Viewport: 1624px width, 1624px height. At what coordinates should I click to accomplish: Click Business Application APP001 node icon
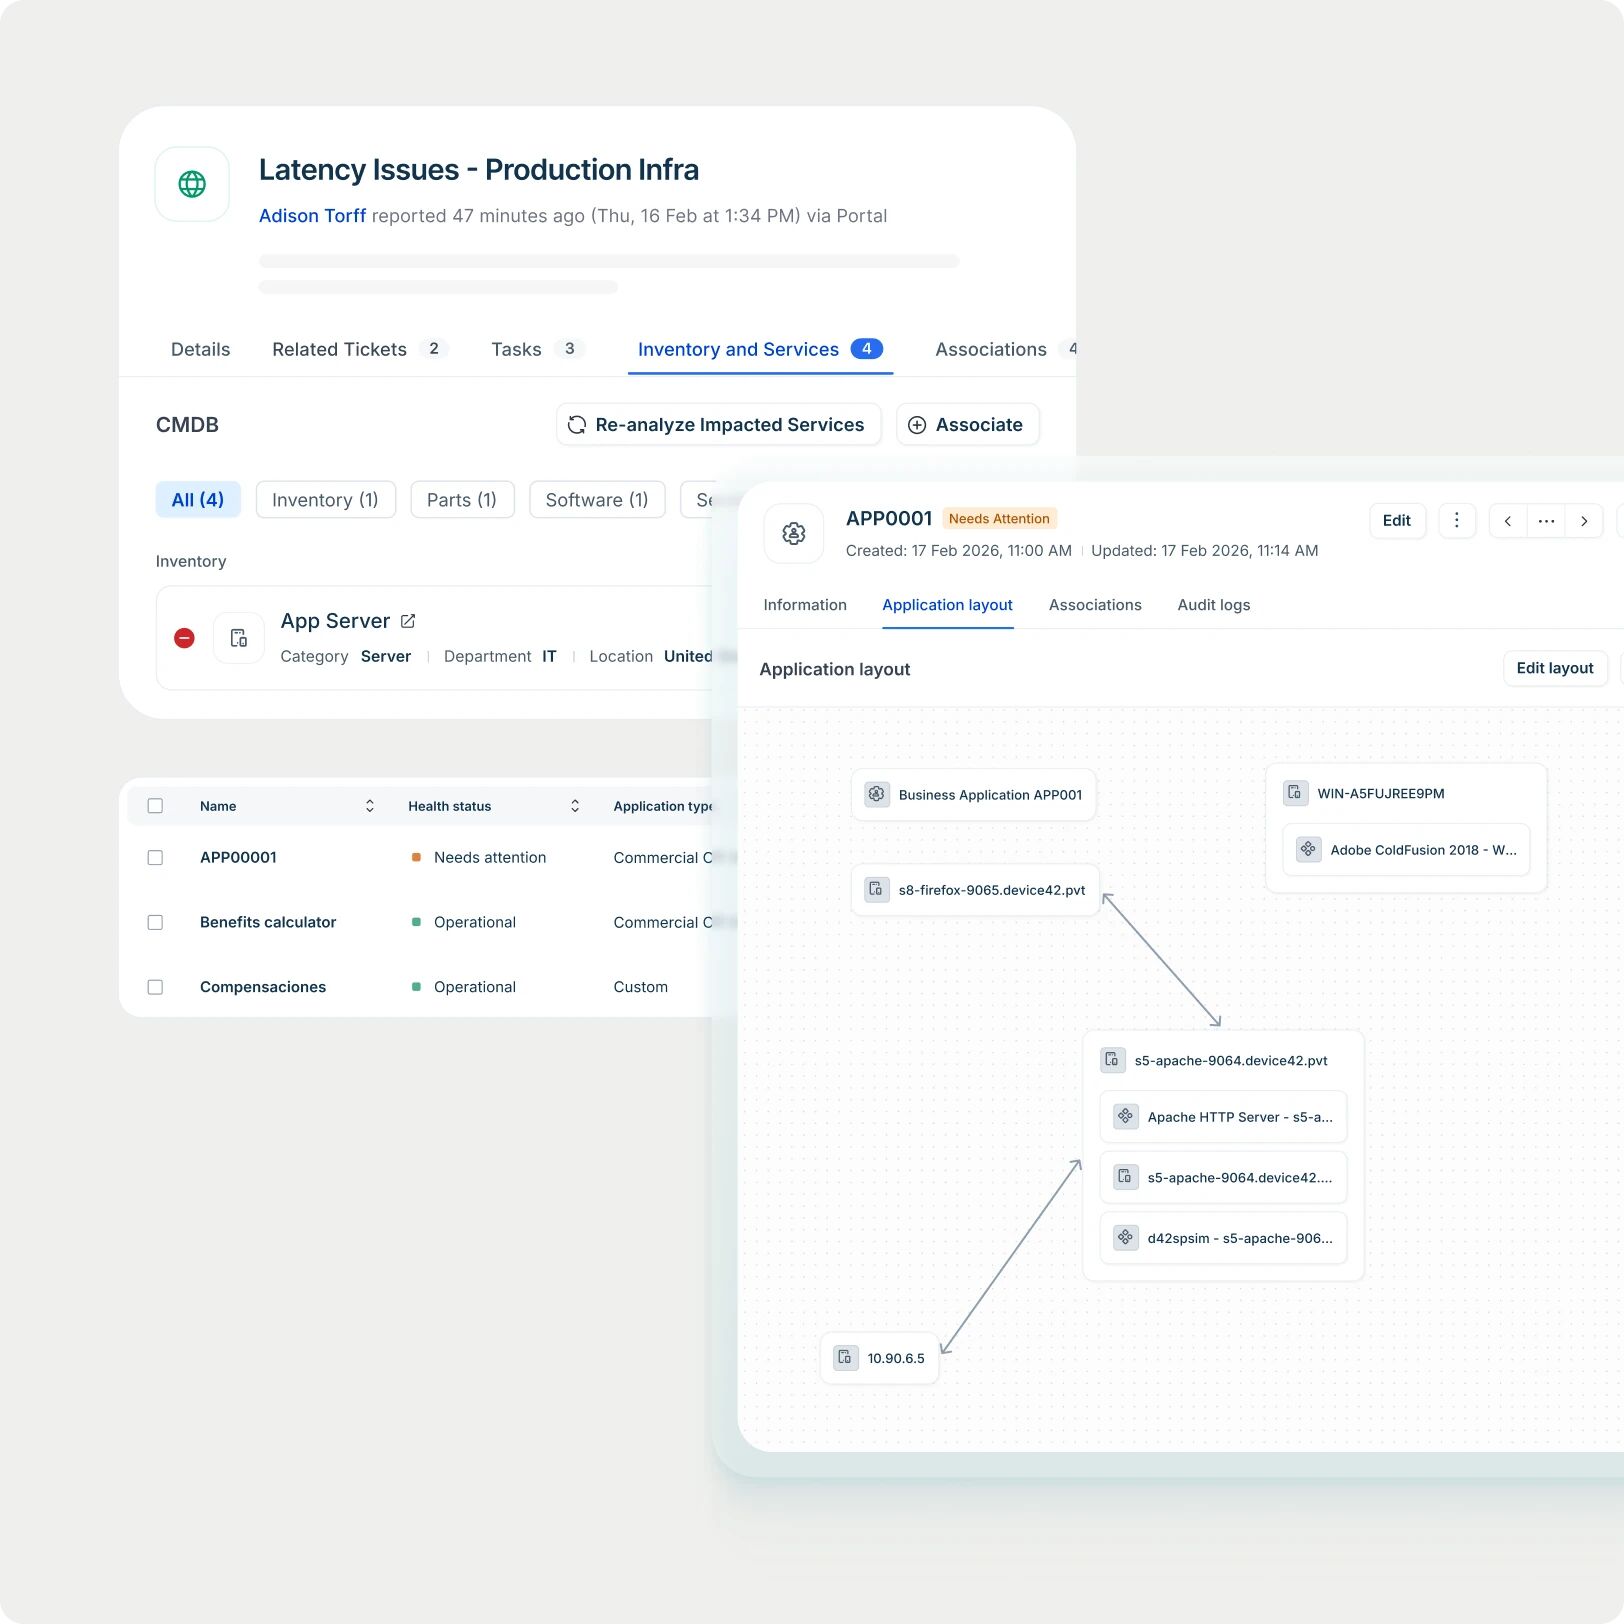coord(877,794)
